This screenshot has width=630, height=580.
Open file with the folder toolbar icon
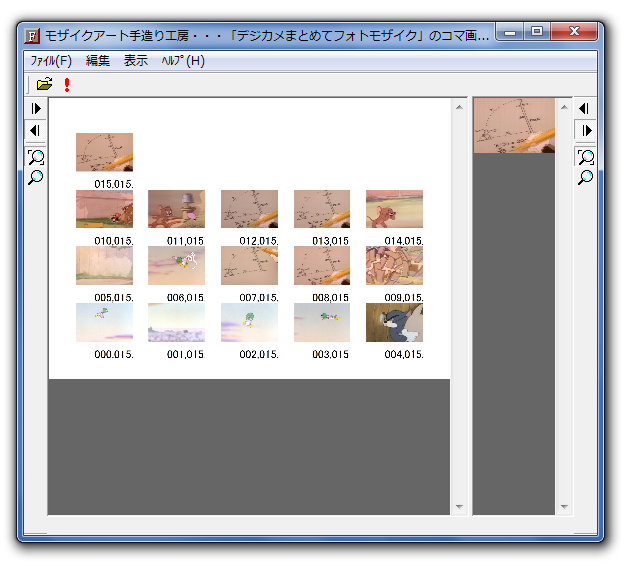coord(44,84)
